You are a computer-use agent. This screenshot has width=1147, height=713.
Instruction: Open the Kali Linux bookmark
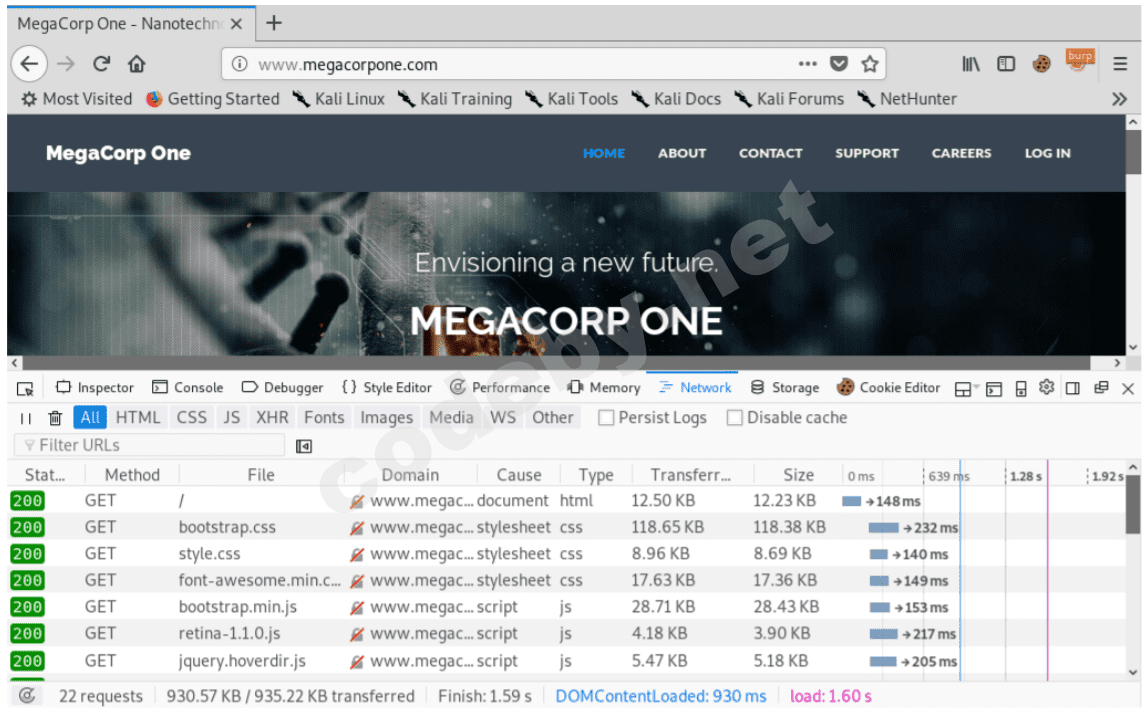click(x=339, y=99)
